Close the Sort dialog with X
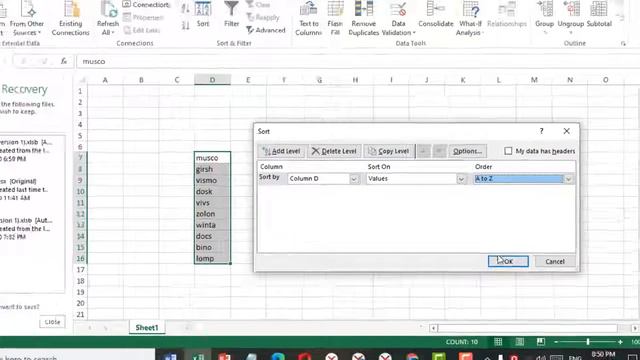The width and height of the screenshot is (640, 360). coord(567,131)
